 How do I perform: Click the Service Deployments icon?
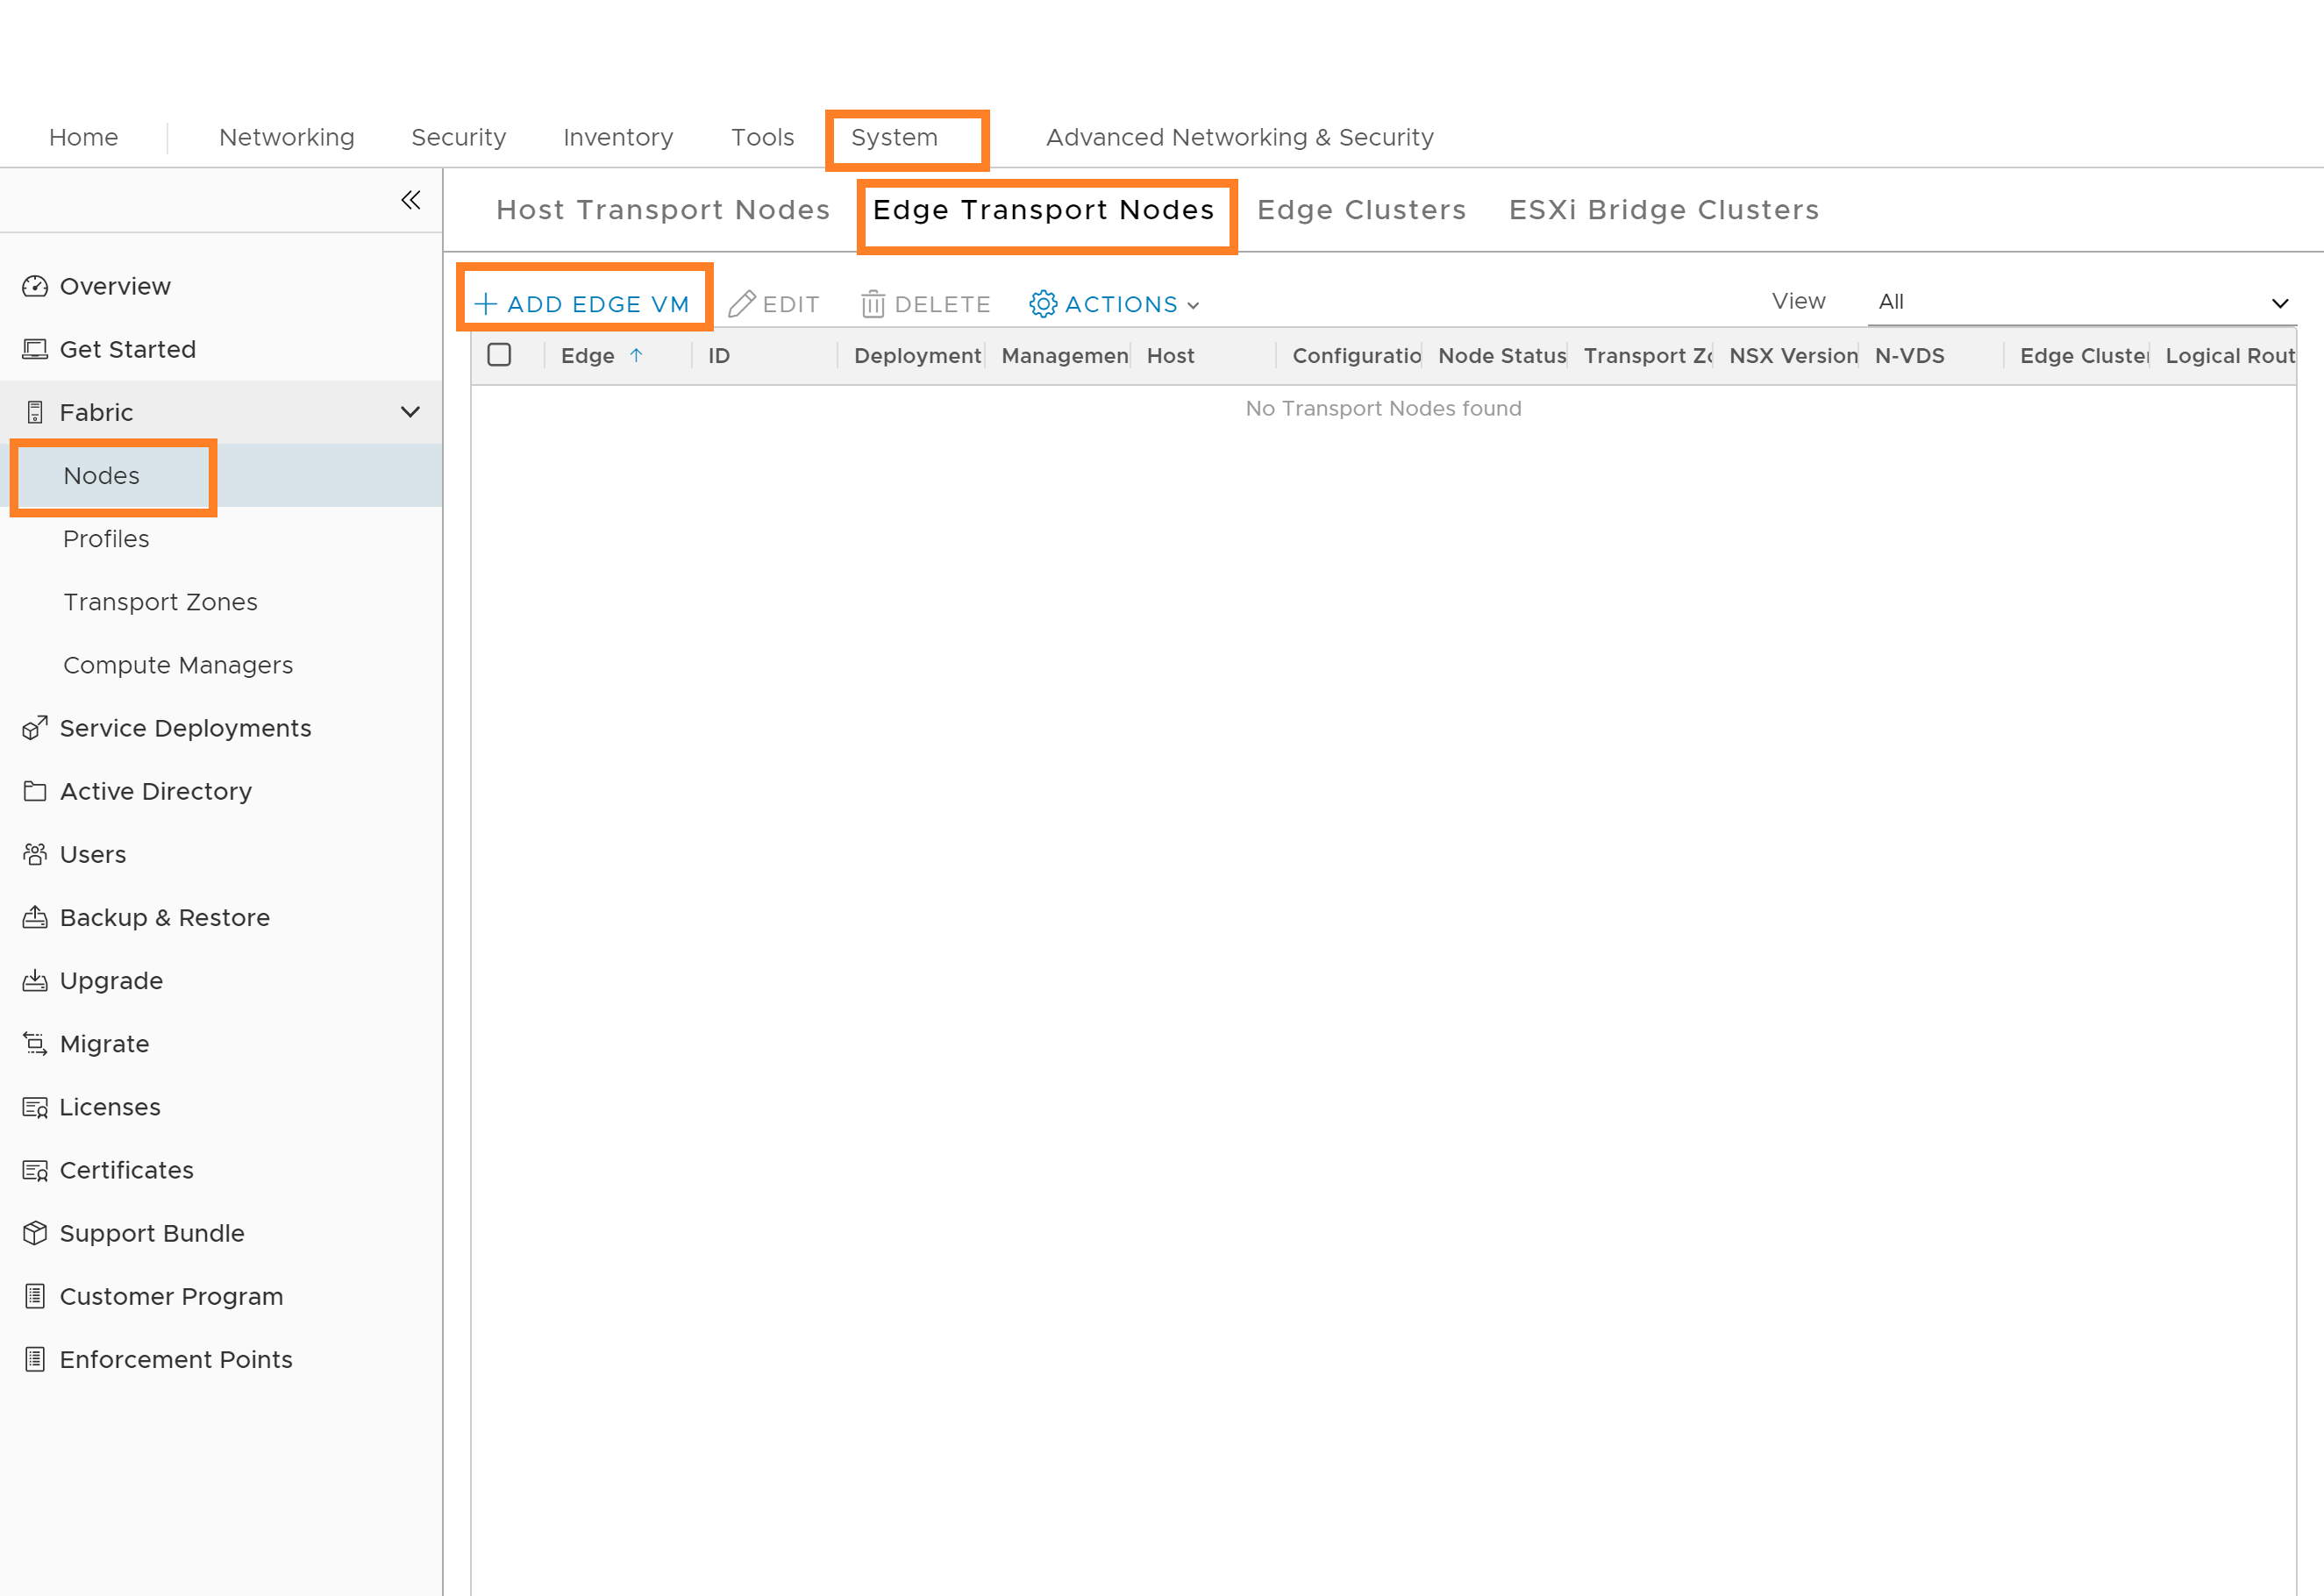pyautogui.click(x=35, y=728)
